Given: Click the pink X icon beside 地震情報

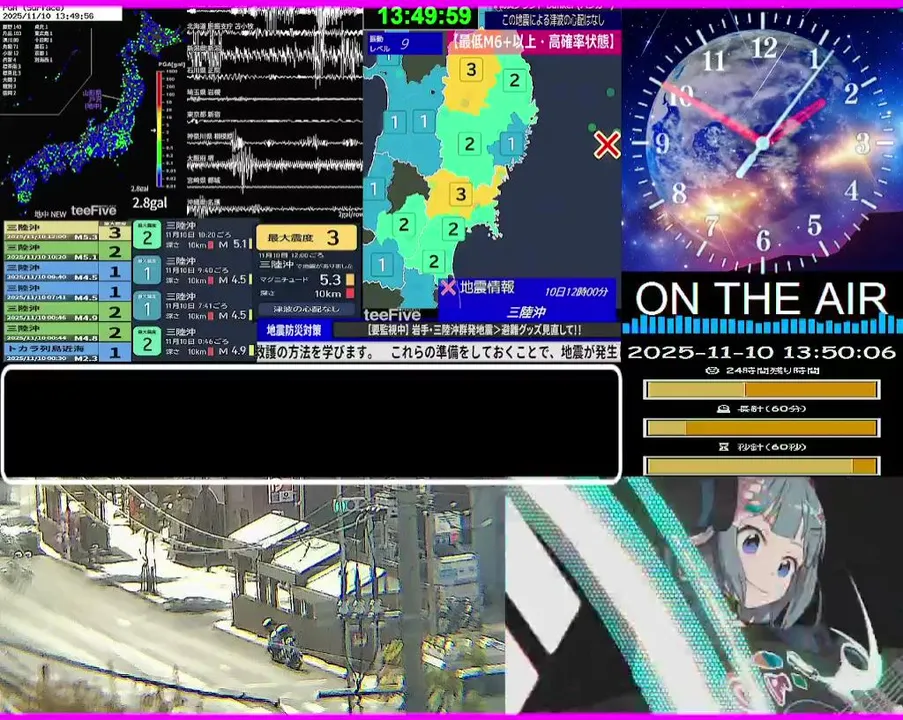Looking at the screenshot, I should tap(448, 287).
